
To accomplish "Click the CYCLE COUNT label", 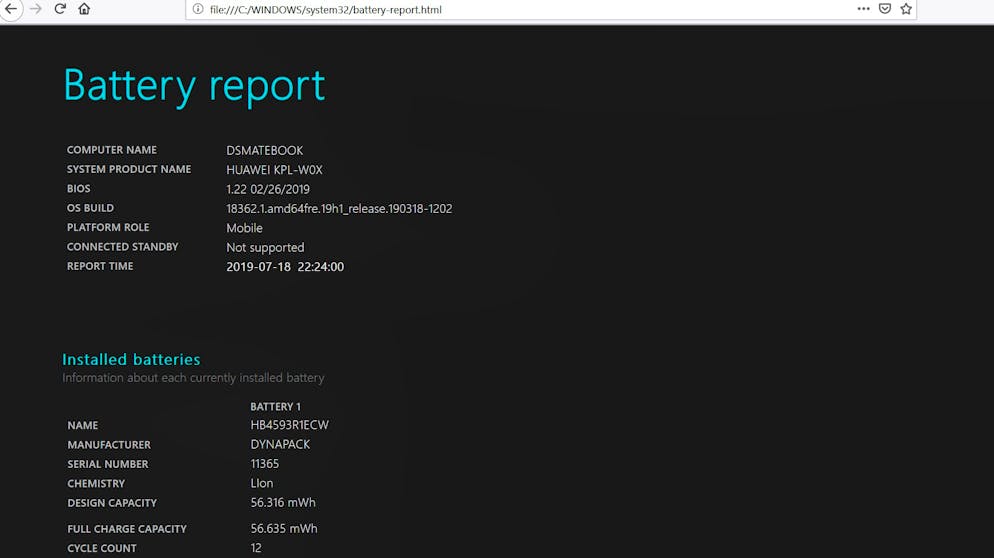I will point(102,548).
